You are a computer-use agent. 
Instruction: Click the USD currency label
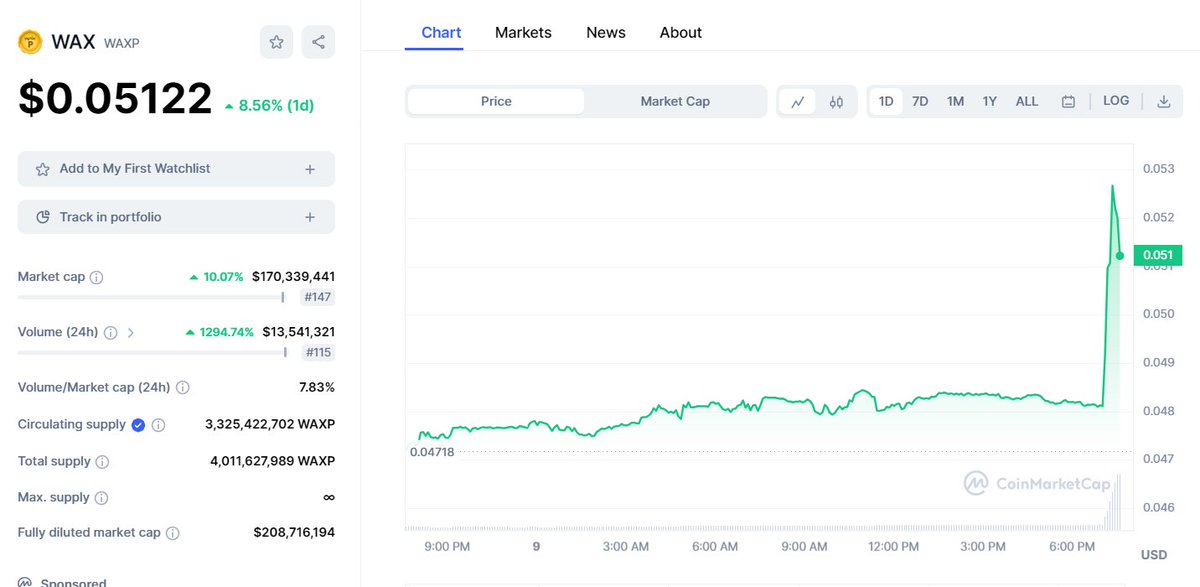(1154, 554)
